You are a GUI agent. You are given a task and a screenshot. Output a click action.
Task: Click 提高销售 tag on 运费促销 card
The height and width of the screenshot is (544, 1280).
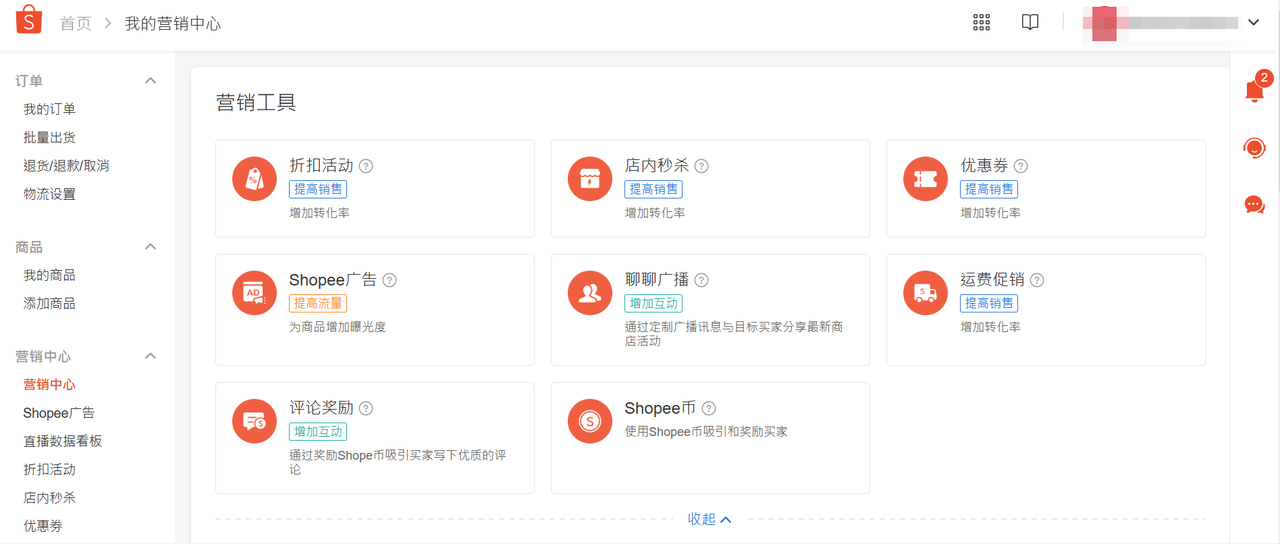click(989, 303)
